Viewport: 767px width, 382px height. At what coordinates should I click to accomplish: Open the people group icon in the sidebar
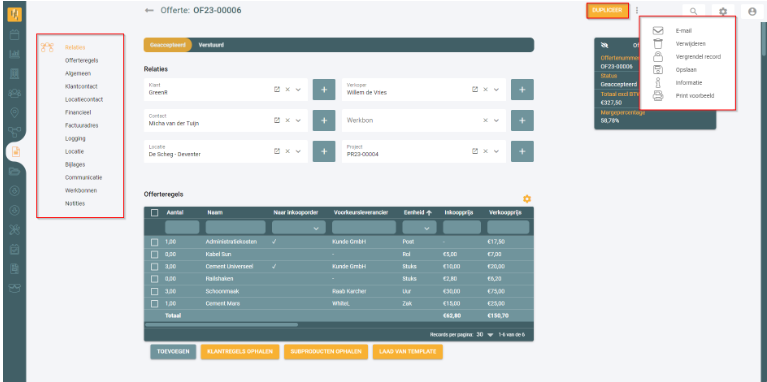pyautogui.click(x=15, y=92)
